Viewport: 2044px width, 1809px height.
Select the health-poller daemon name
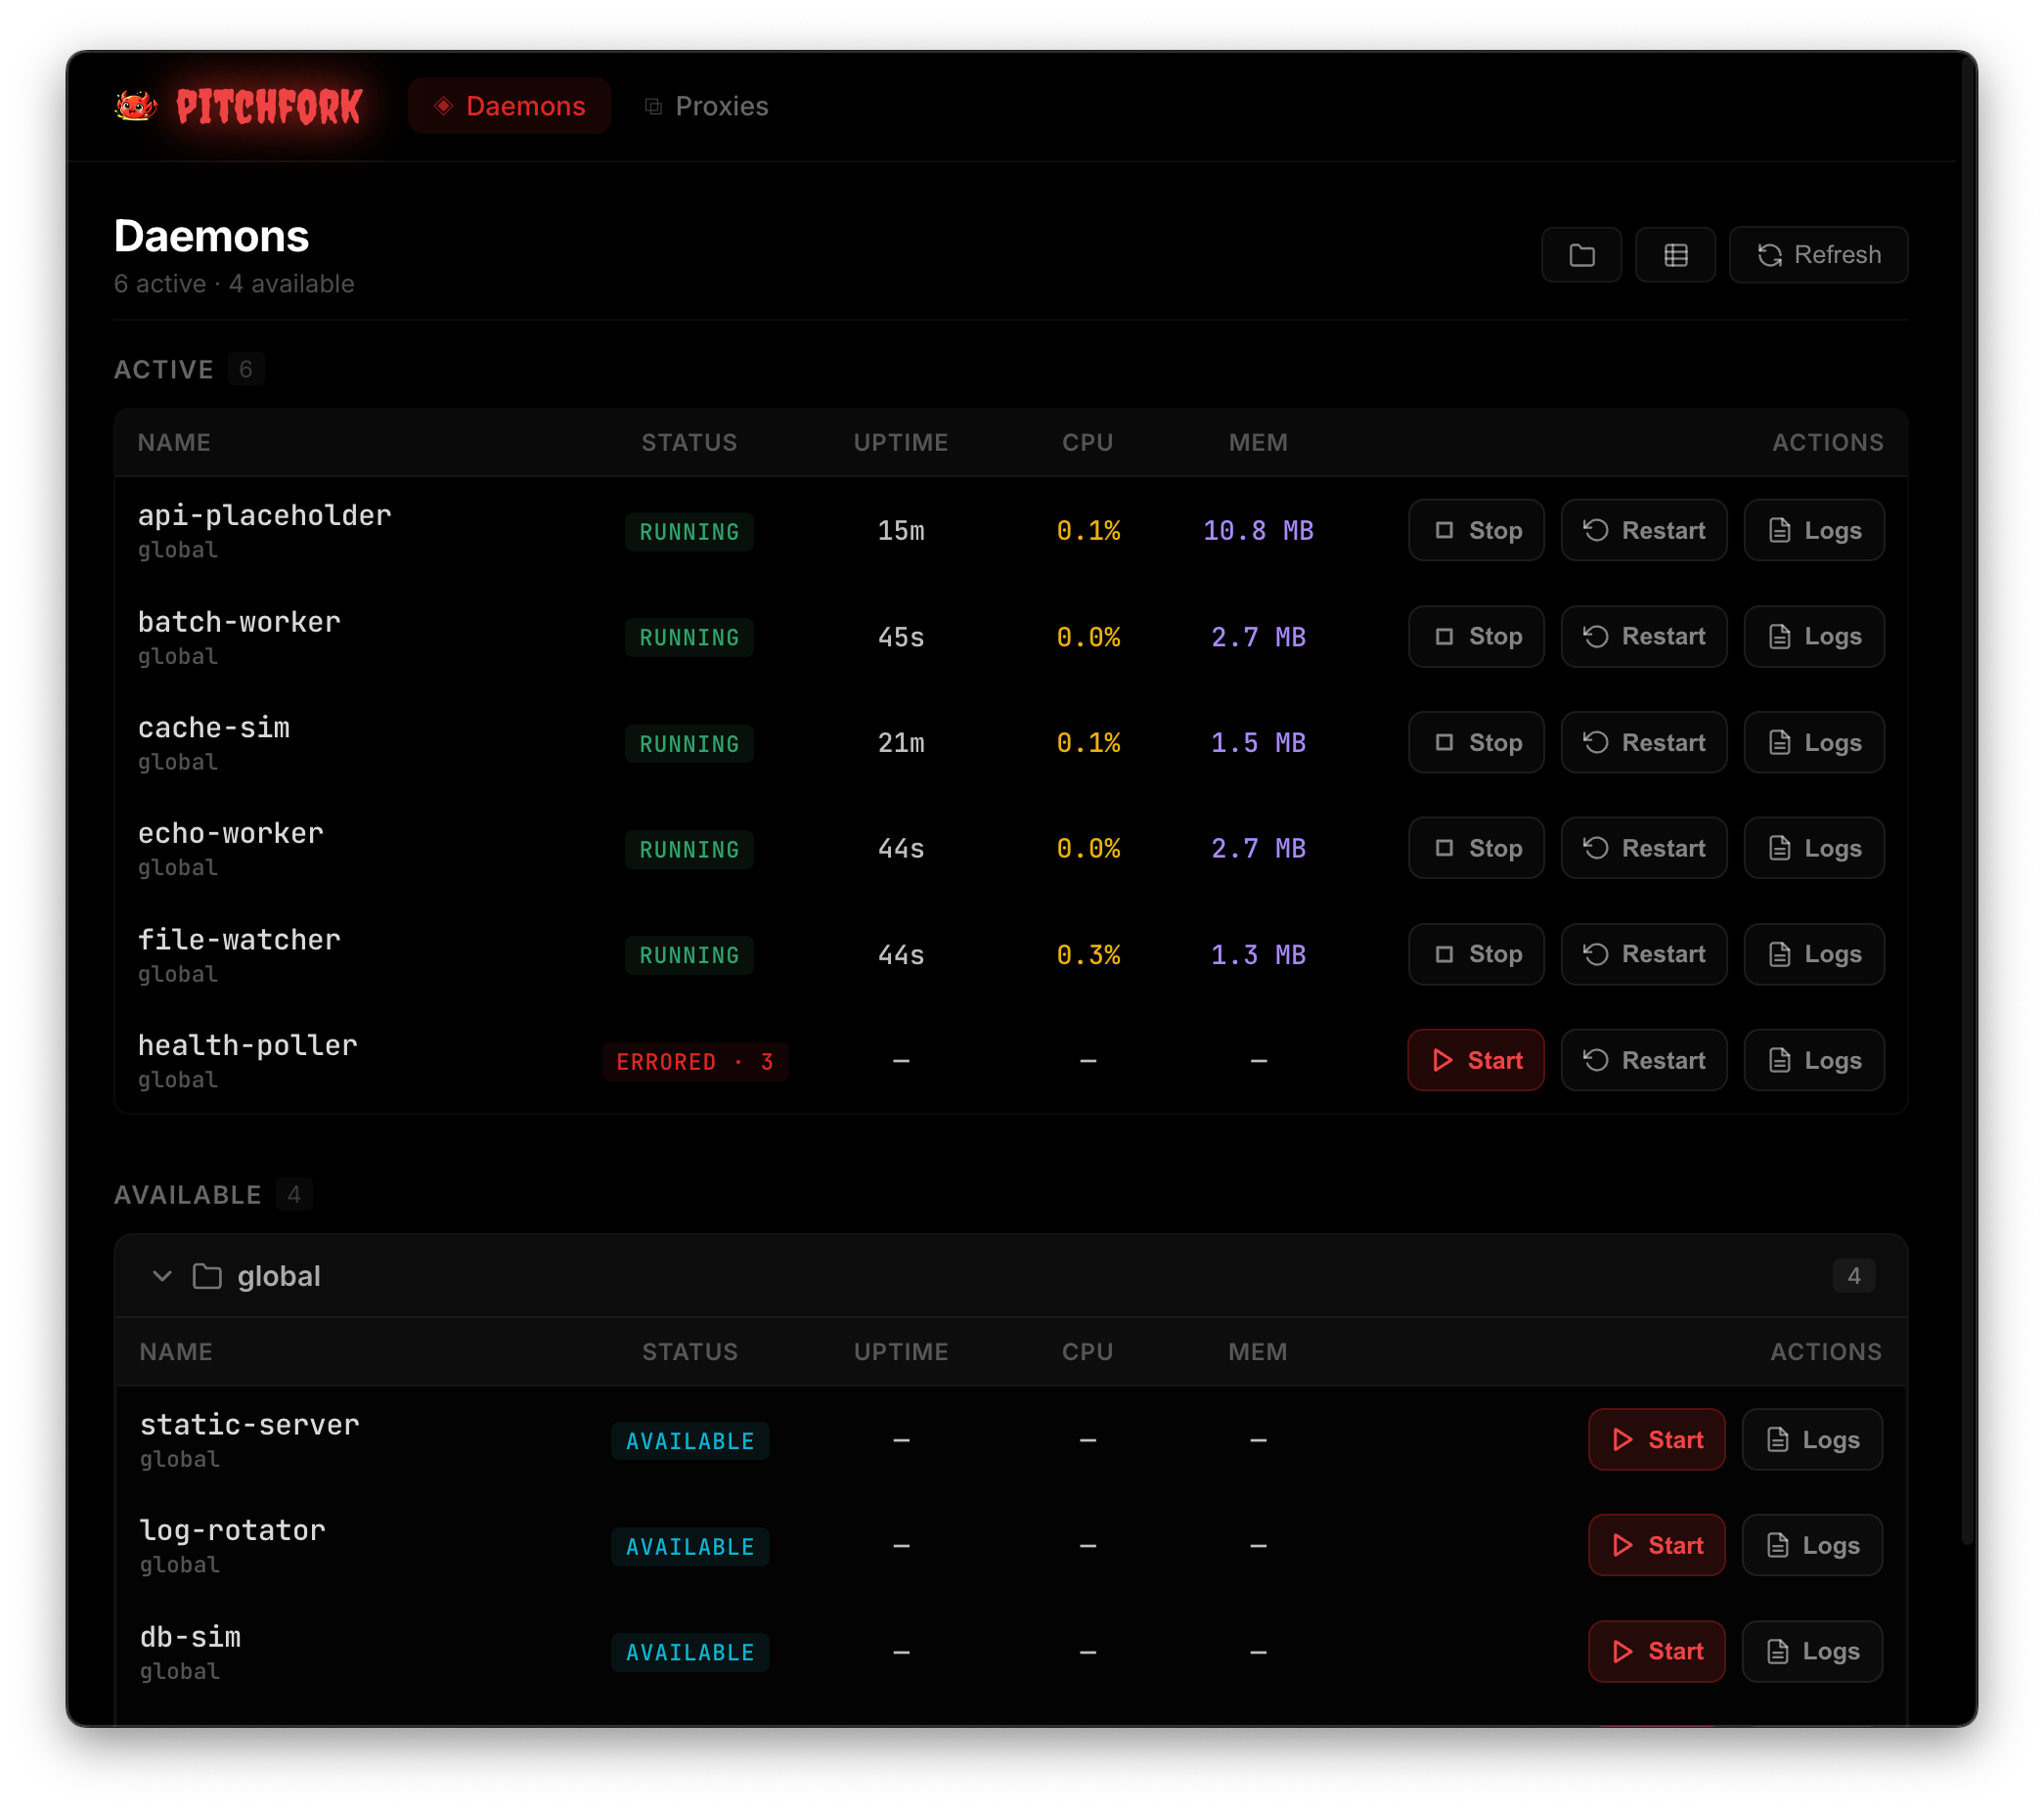(247, 1045)
